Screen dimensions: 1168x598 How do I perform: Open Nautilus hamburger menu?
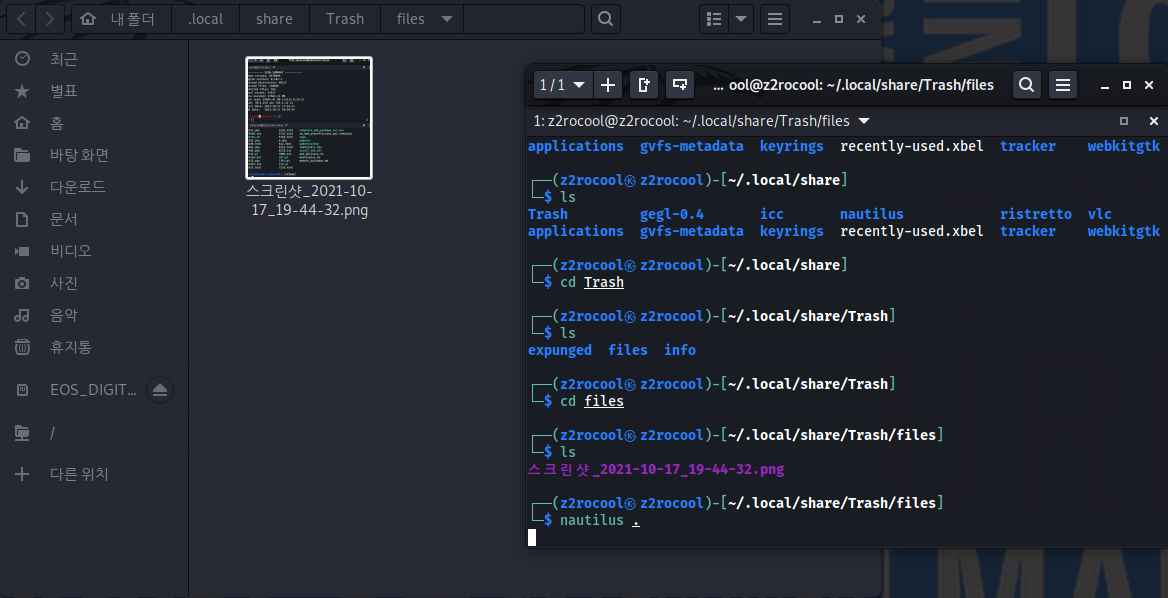click(775, 19)
